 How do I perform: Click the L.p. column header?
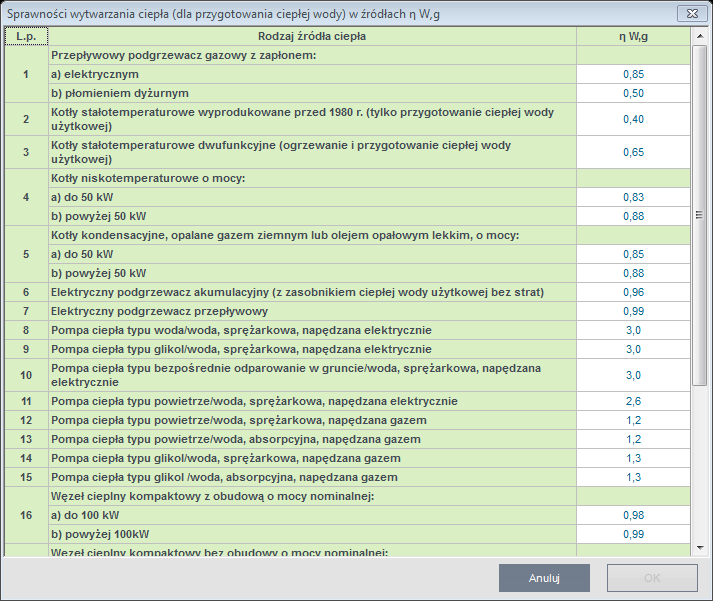click(x=26, y=36)
